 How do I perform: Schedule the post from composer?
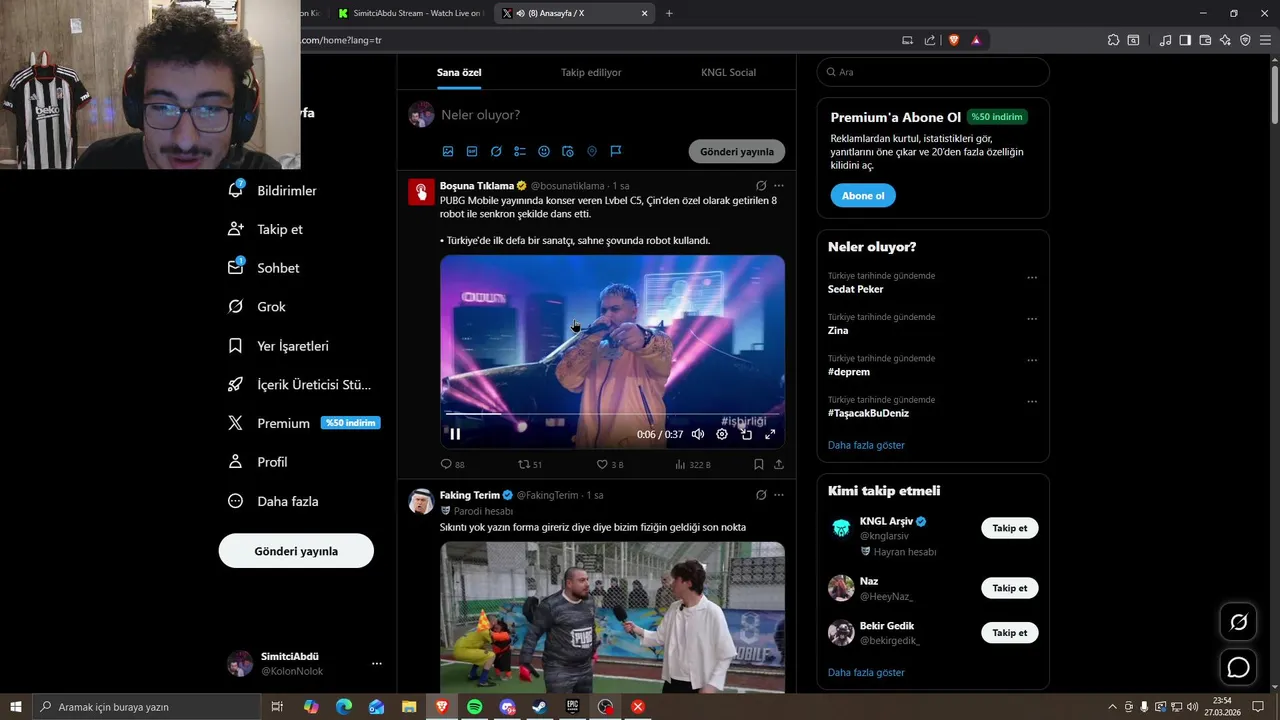(568, 151)
